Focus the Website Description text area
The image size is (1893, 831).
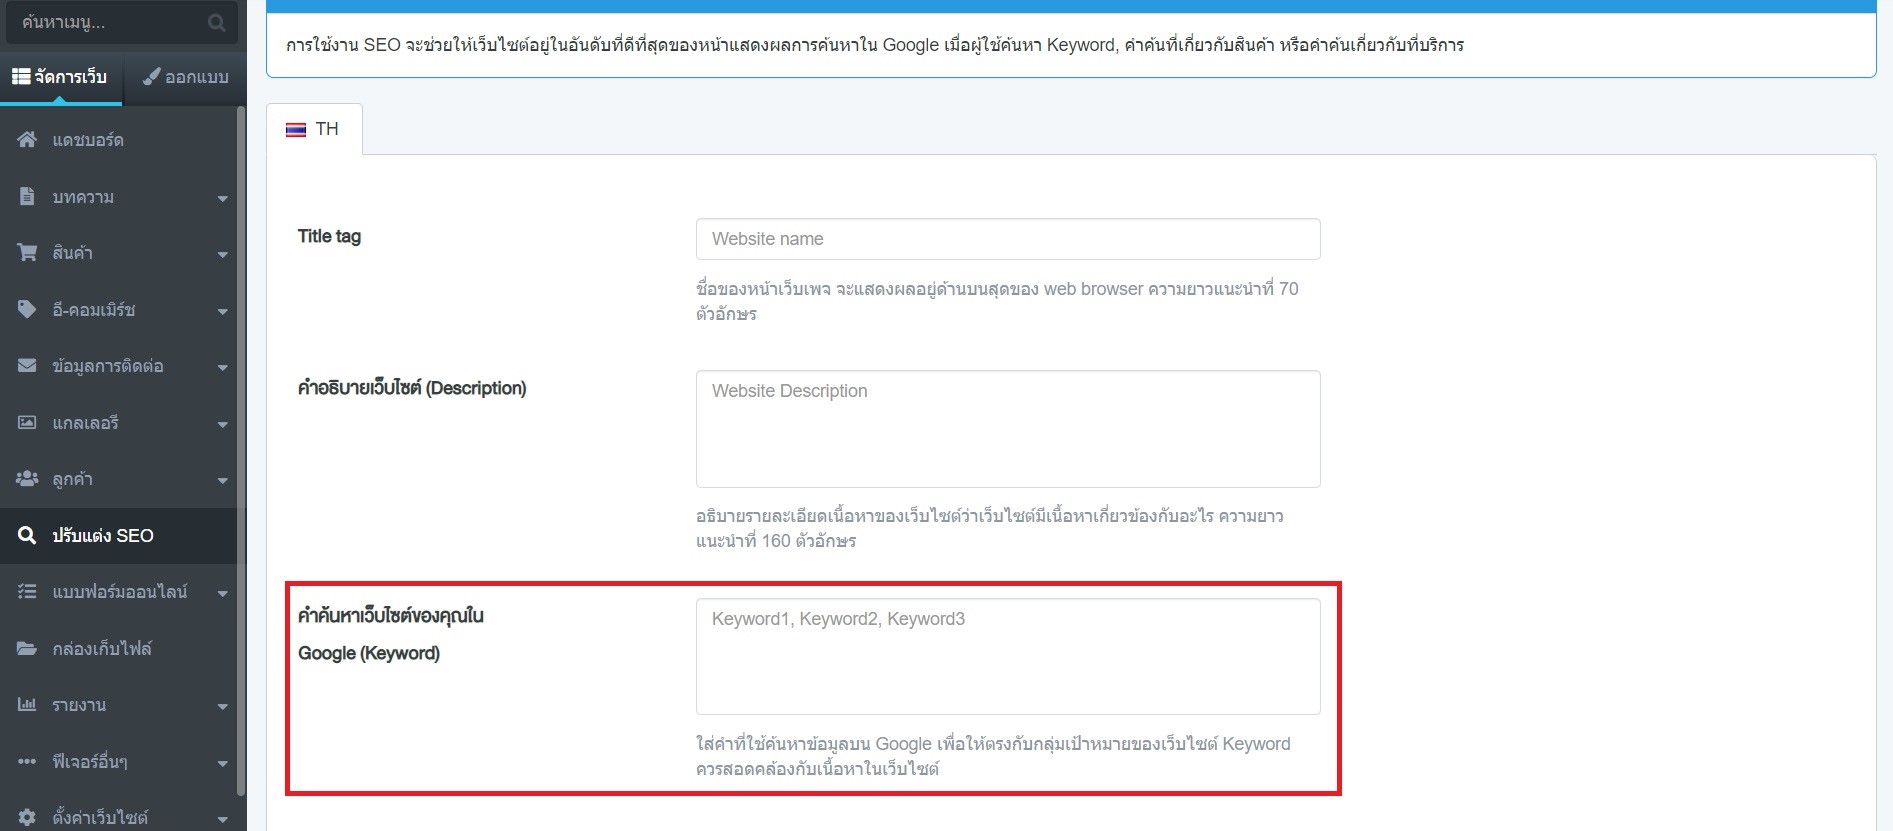coord(1007,429)
